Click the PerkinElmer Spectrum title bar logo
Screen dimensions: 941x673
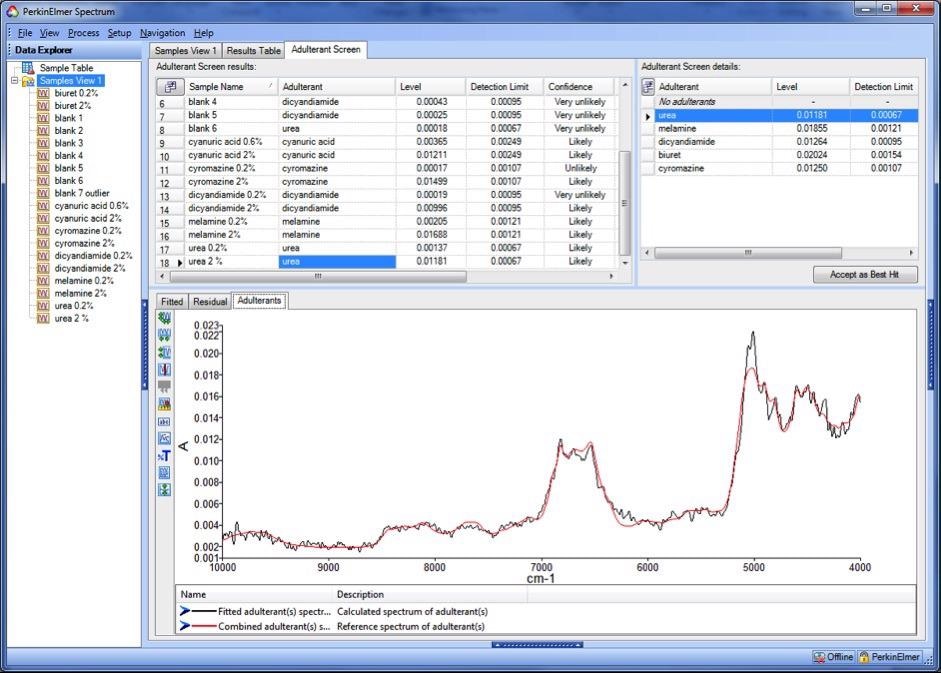(13, 11)
